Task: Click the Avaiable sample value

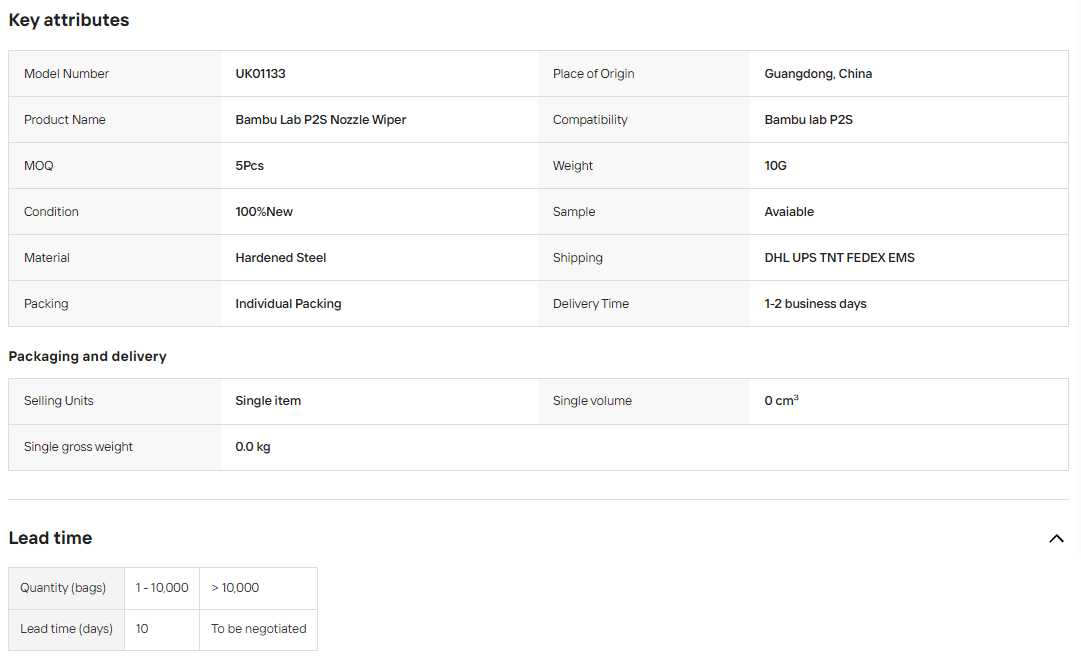Action: tap(789, 212)
